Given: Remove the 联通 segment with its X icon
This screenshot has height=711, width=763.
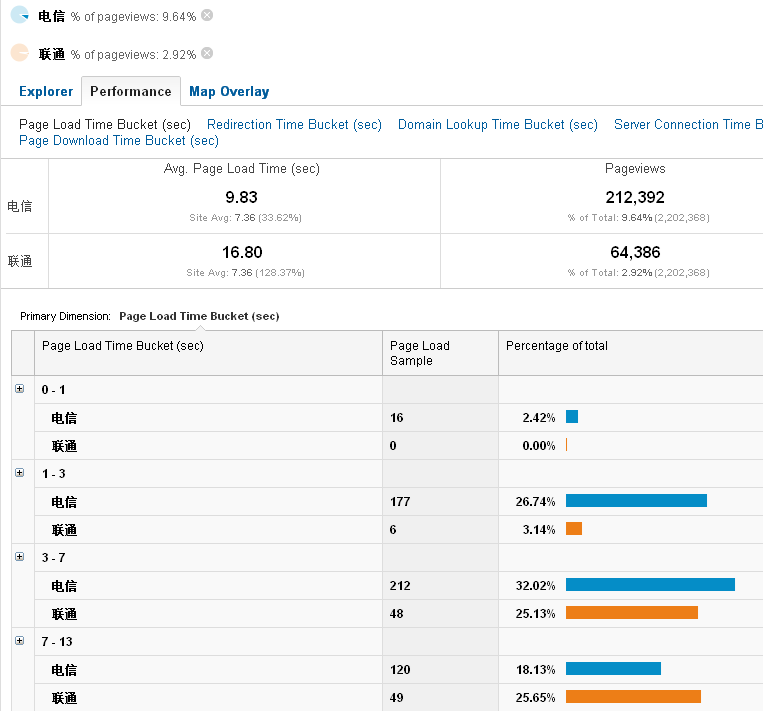Looking at the screenshot, I should tap(207, 53).
